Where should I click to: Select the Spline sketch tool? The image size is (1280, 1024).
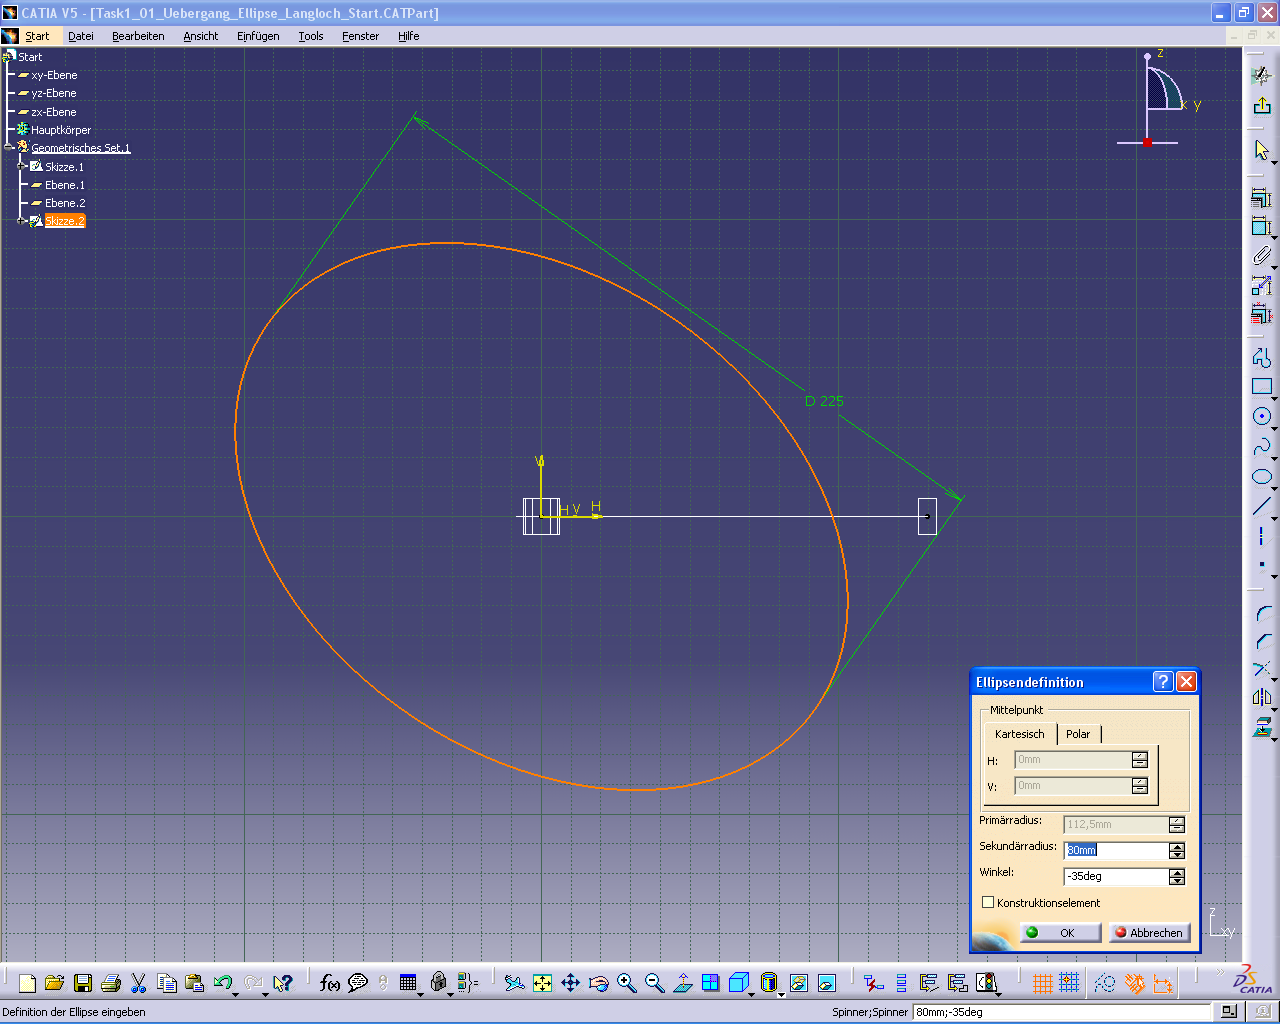[x=1262, y=447]
